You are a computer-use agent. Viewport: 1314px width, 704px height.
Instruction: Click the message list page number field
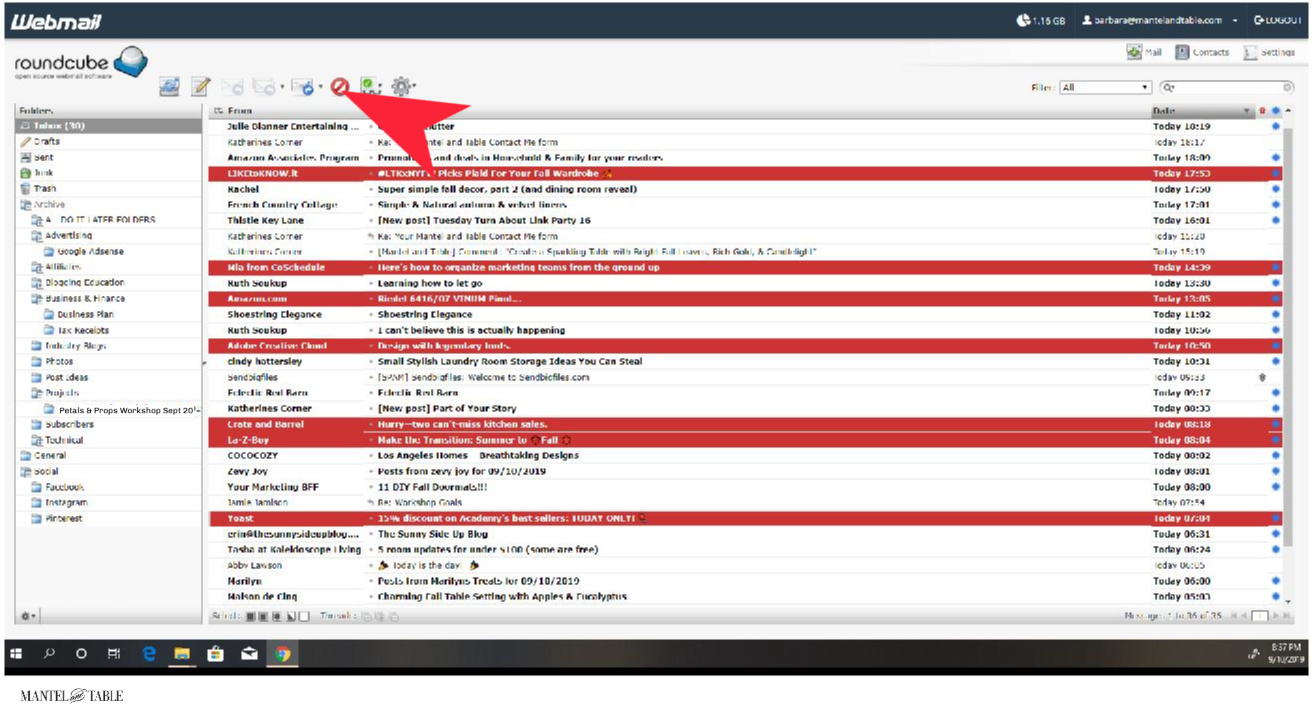[1260, 616]
